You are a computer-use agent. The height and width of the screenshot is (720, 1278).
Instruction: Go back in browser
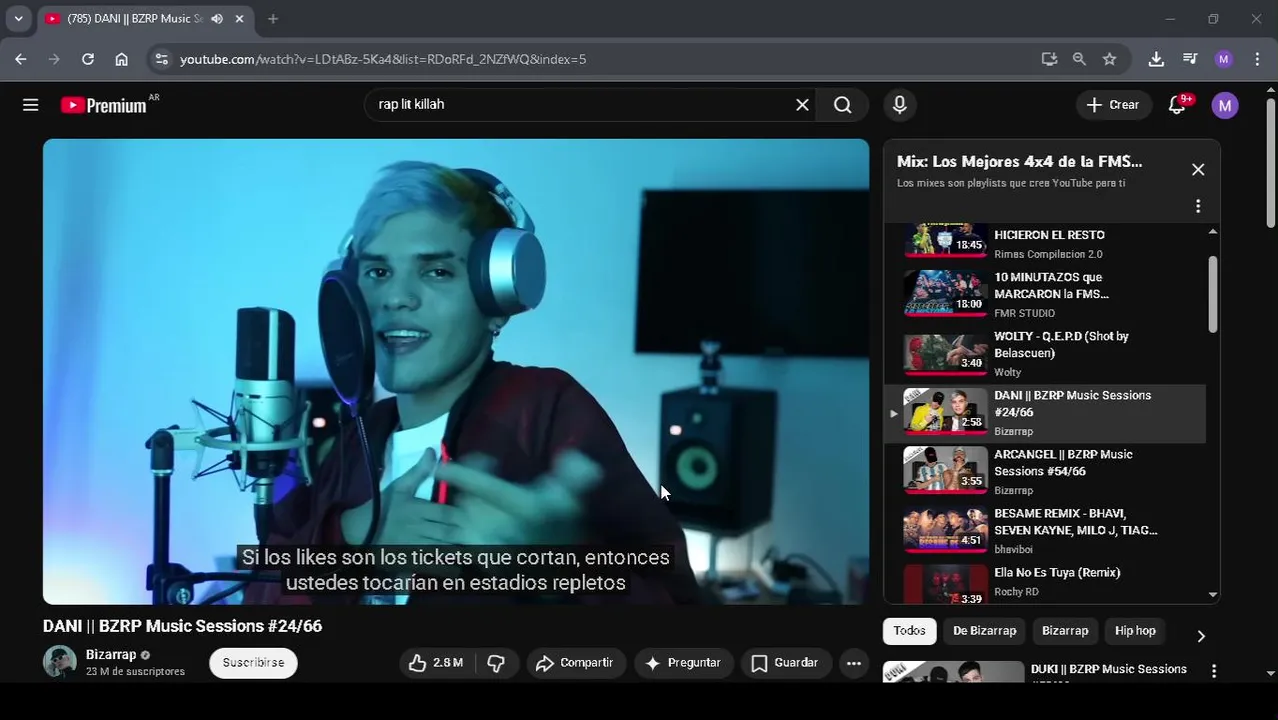pyautogui.click(x=21, y=59)
